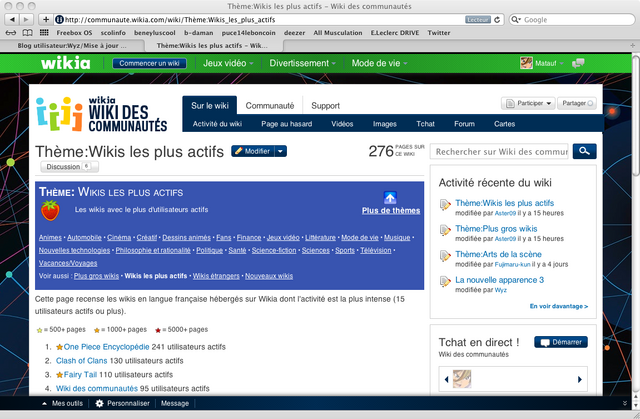Click Google search magnifier dropdown
The width and height of the screenshot is (640, 419).
point(516,20)
